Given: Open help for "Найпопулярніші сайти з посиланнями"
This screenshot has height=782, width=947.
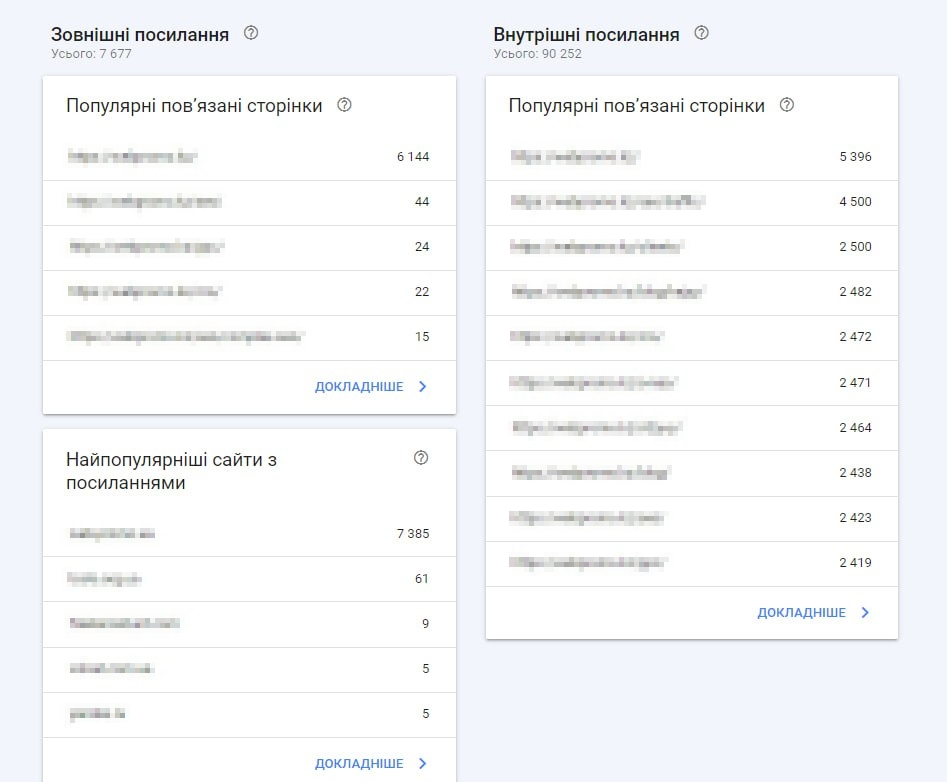Looking at the screenshot, I should pyautogui.click(x=421, y=458).
